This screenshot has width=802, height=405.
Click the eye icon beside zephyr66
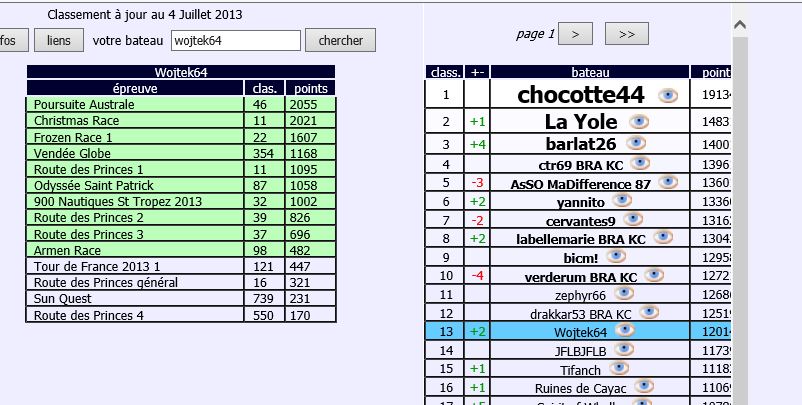pyautogui.click(x=624, y=293)
